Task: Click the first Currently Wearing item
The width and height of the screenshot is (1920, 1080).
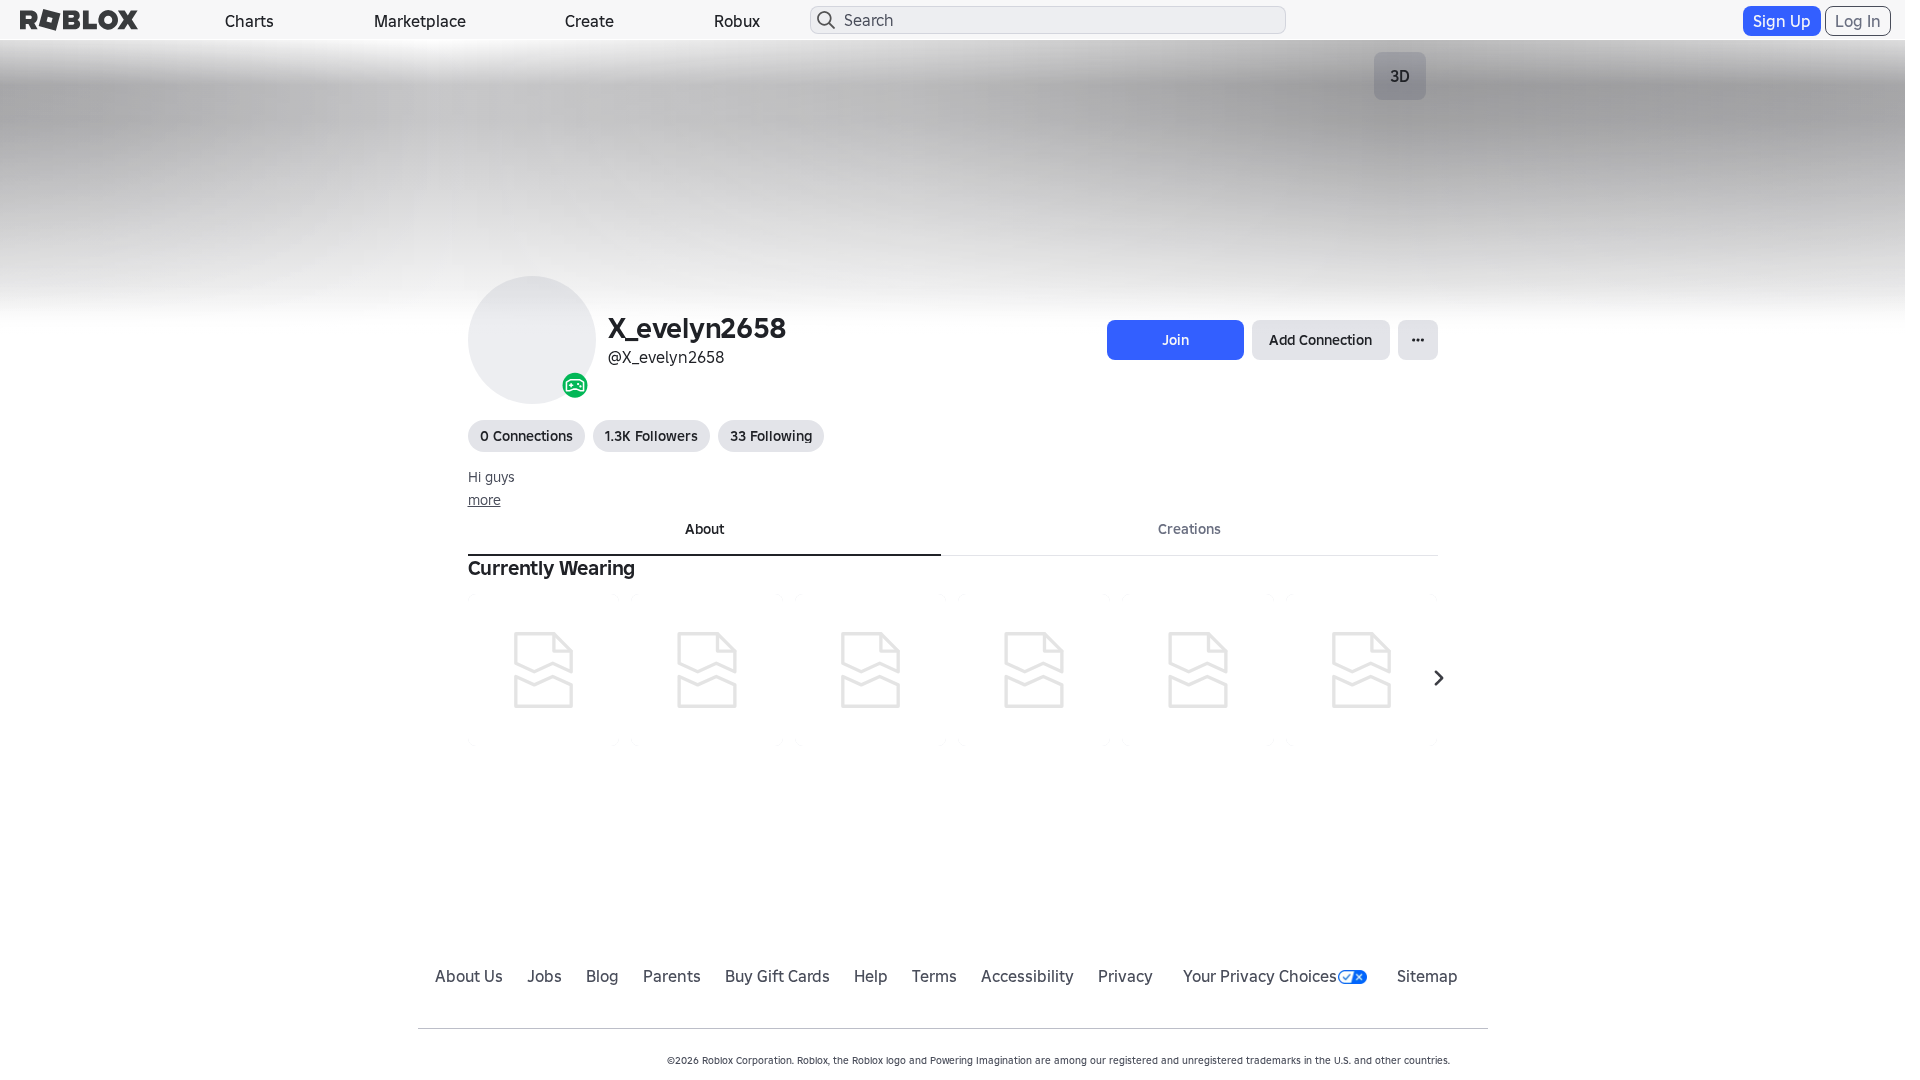Action: tap(544, 670)
